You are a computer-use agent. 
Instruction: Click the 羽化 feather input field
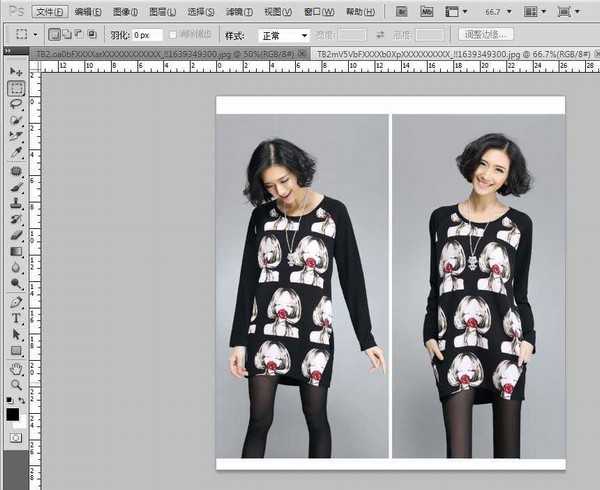point(147,35)
